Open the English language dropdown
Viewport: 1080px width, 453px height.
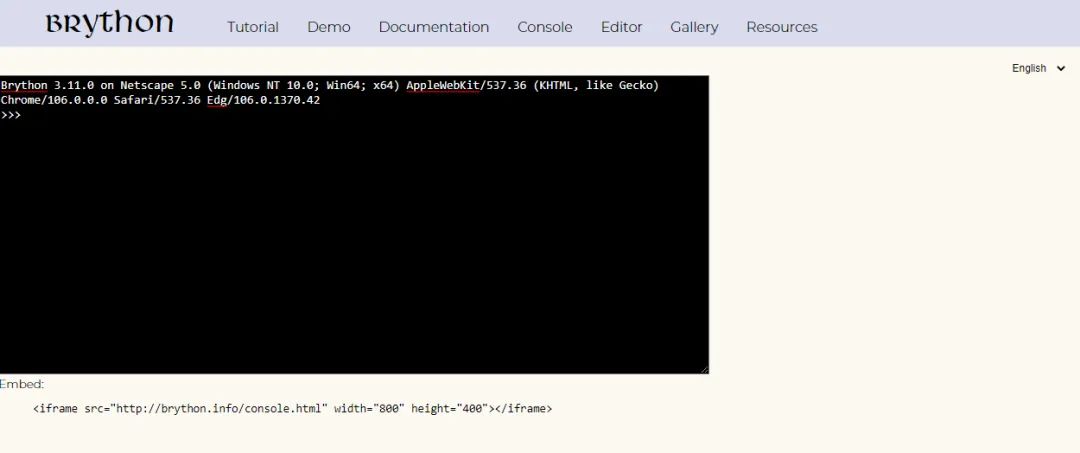[1038, 68]
